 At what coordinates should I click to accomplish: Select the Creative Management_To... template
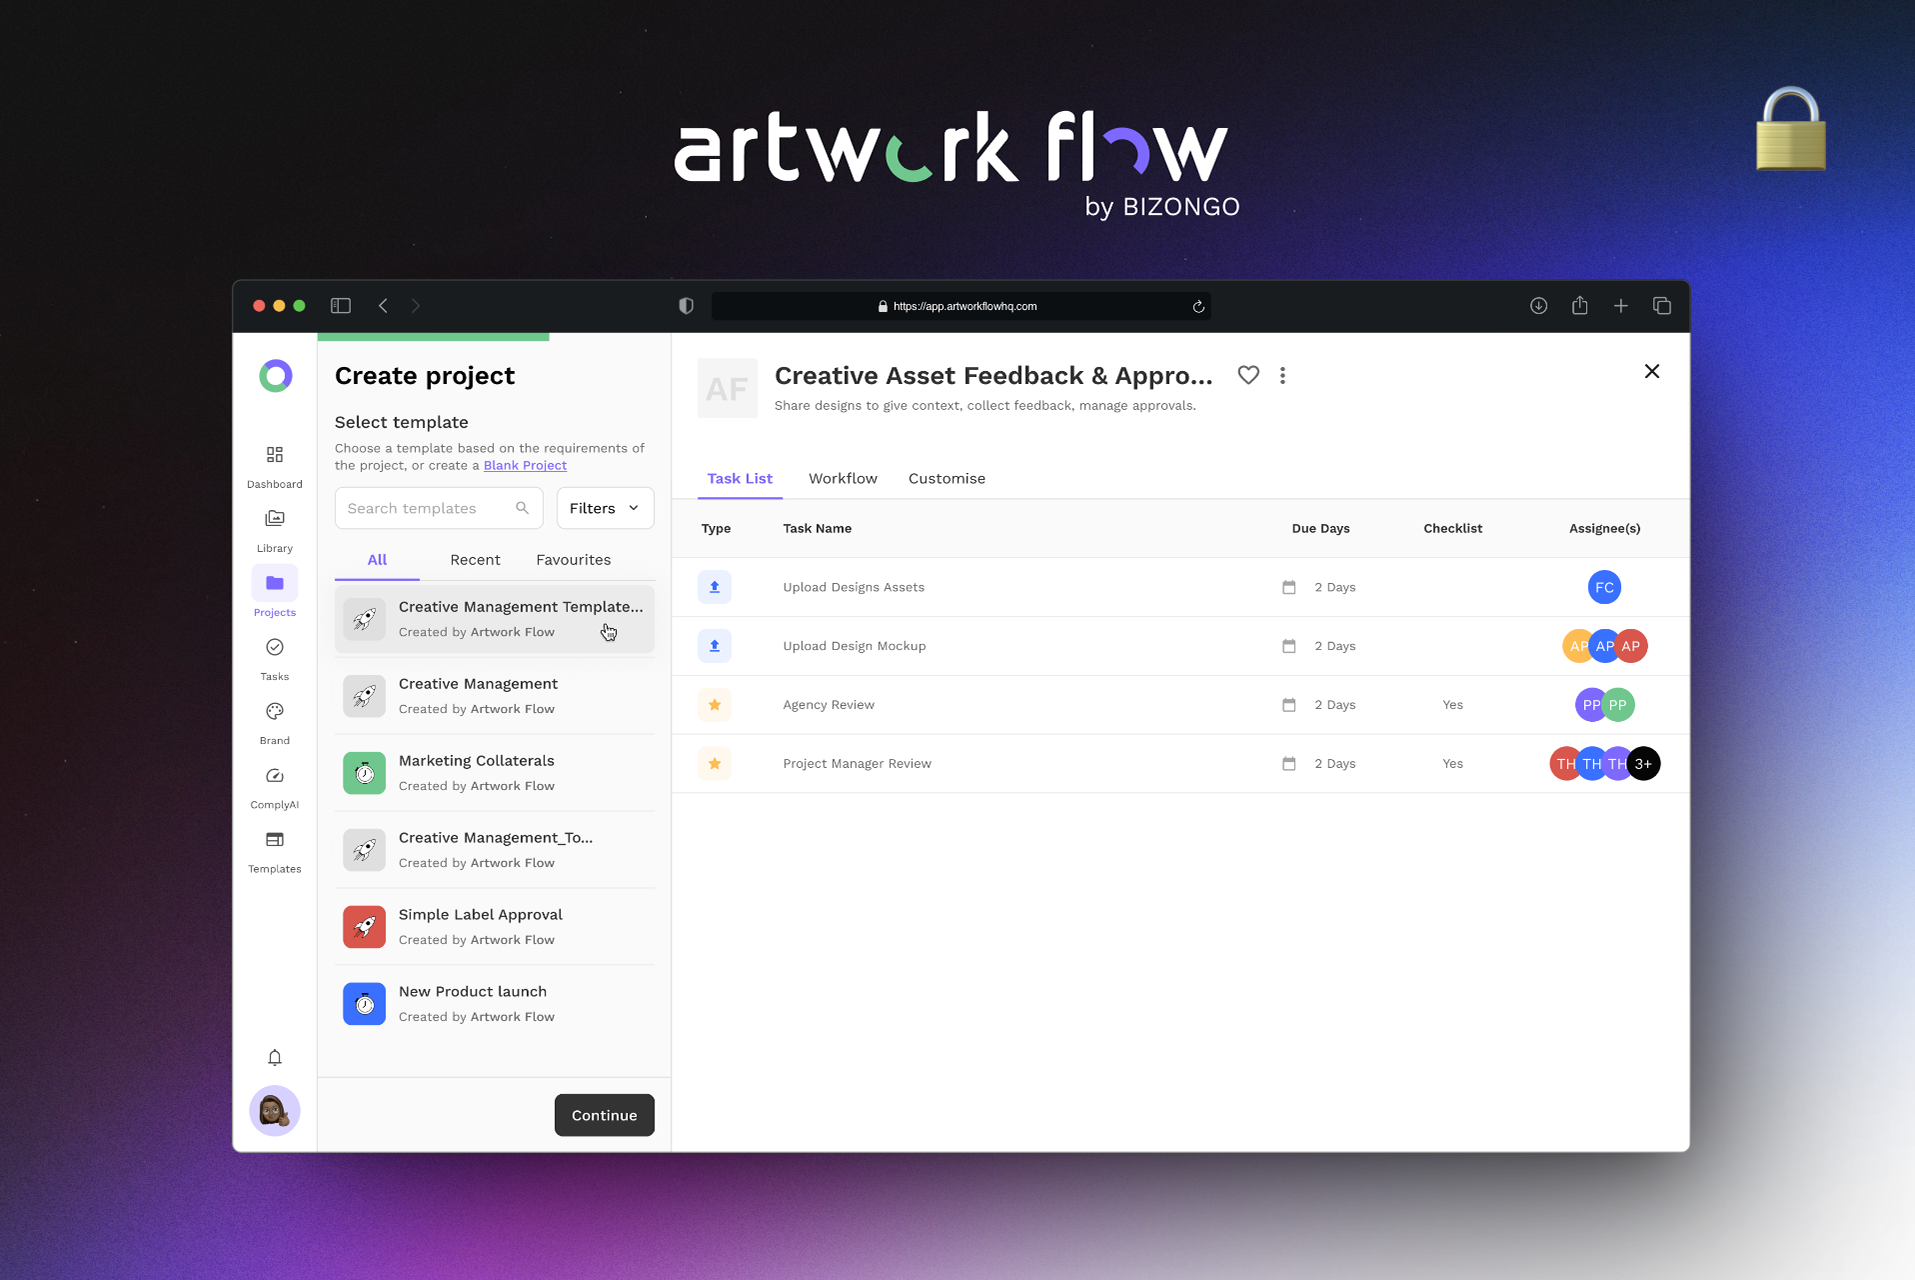click(x=495, y=850)
